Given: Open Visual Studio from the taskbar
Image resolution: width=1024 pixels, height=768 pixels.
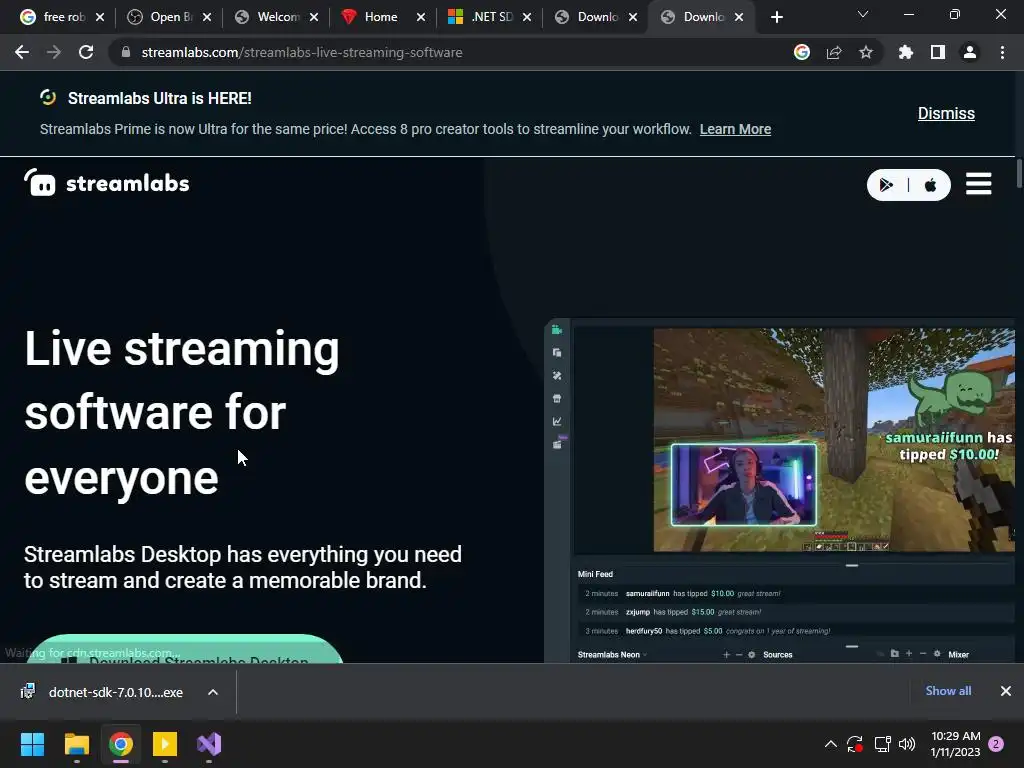Looking at the screenshot, I should click(209, 744).
